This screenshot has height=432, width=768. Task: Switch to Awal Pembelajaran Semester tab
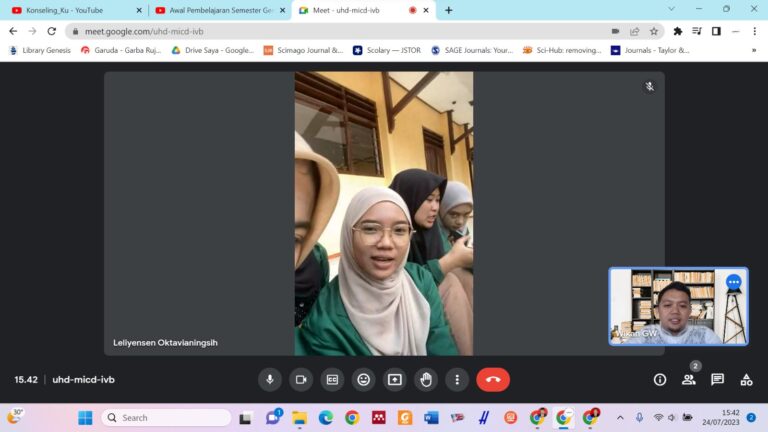pos(215,10)
